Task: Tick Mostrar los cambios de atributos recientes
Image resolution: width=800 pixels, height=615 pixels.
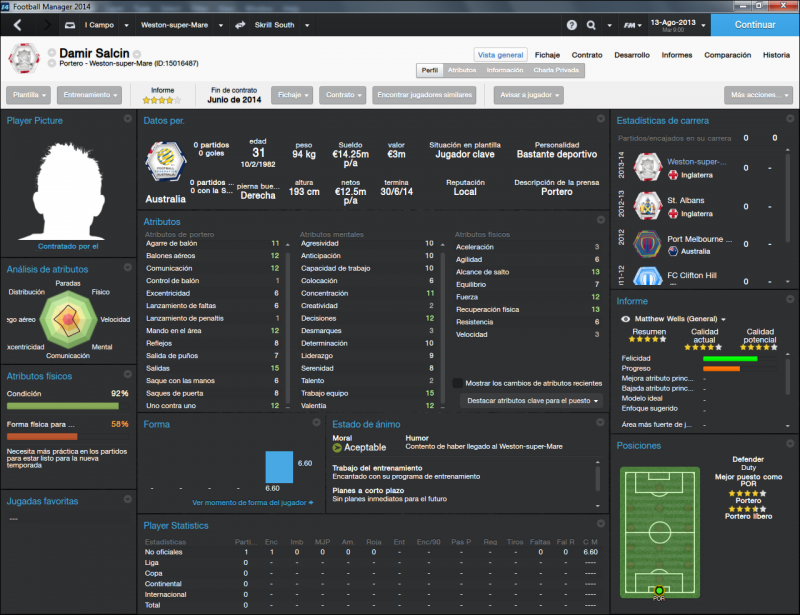Action: pos(458,383)
